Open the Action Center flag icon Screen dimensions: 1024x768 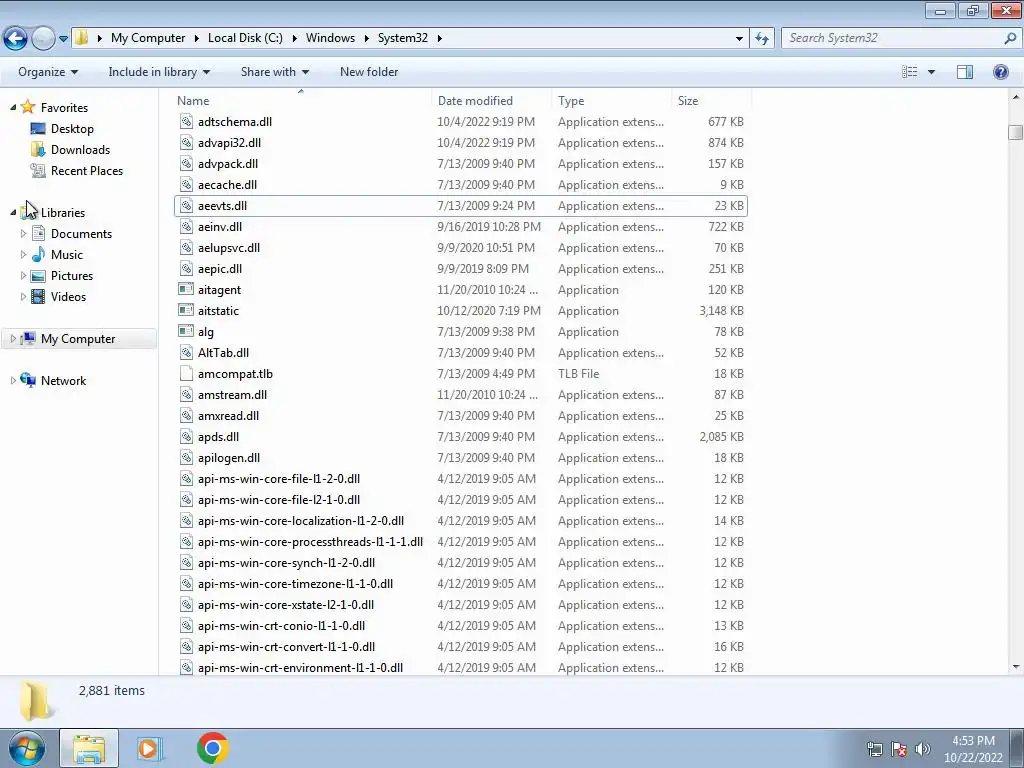[x=899, y=749]
